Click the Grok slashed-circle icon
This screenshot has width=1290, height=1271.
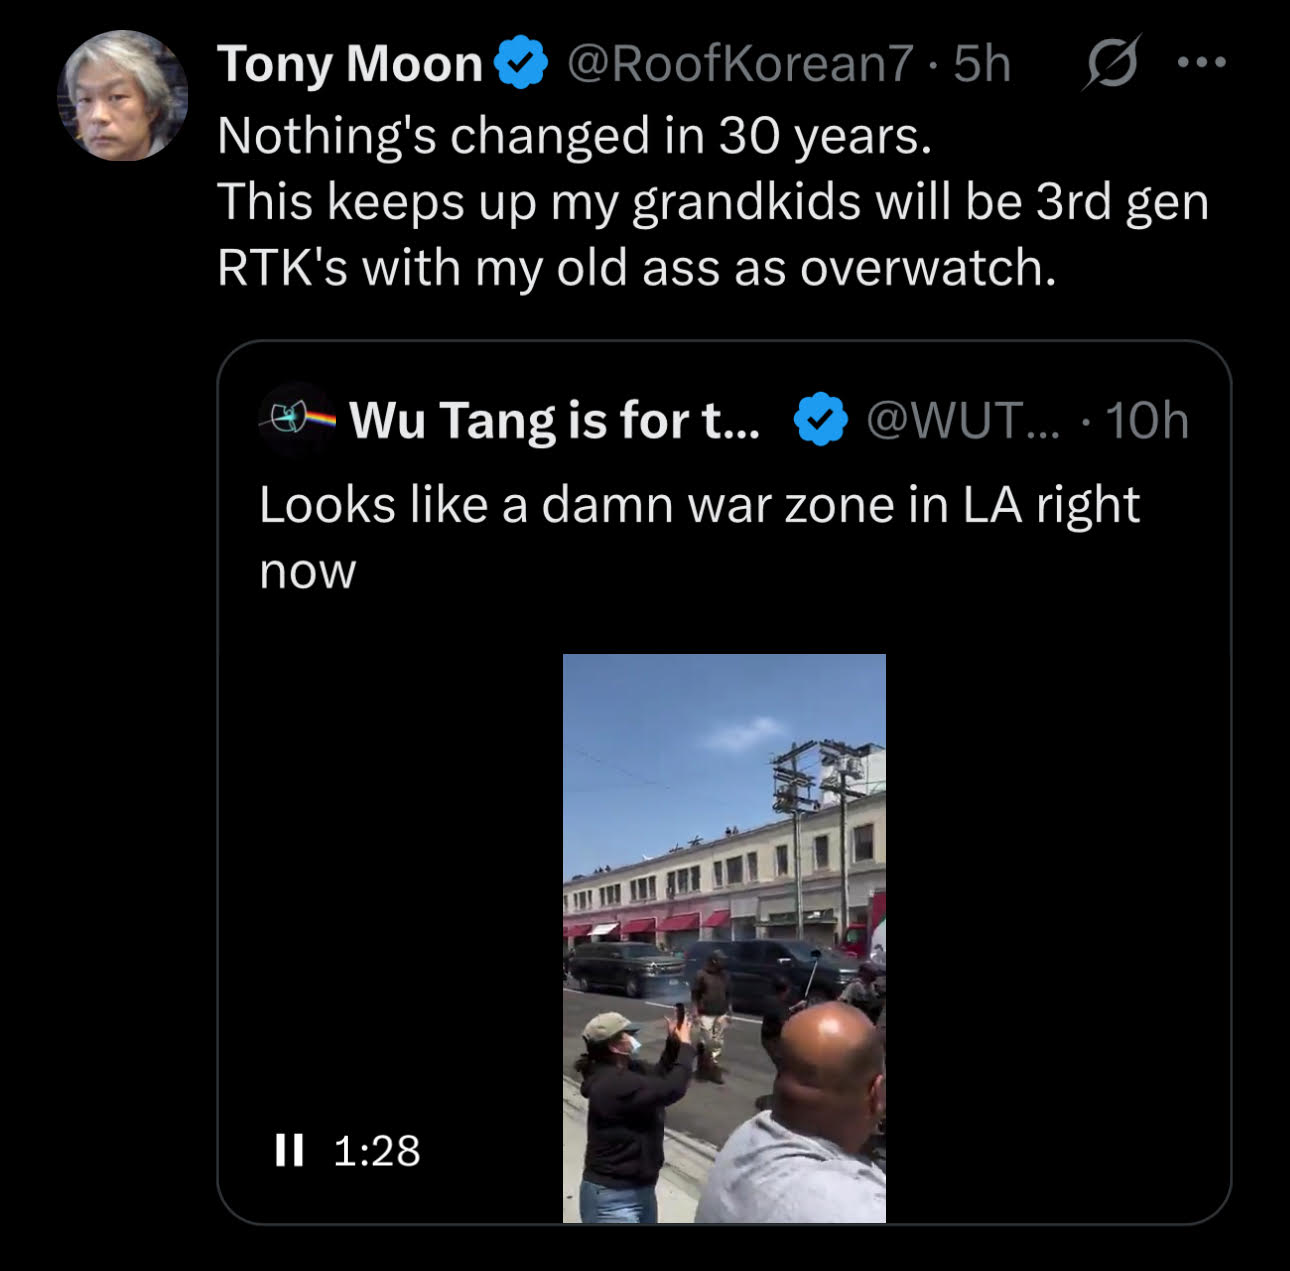[1111, 64]
